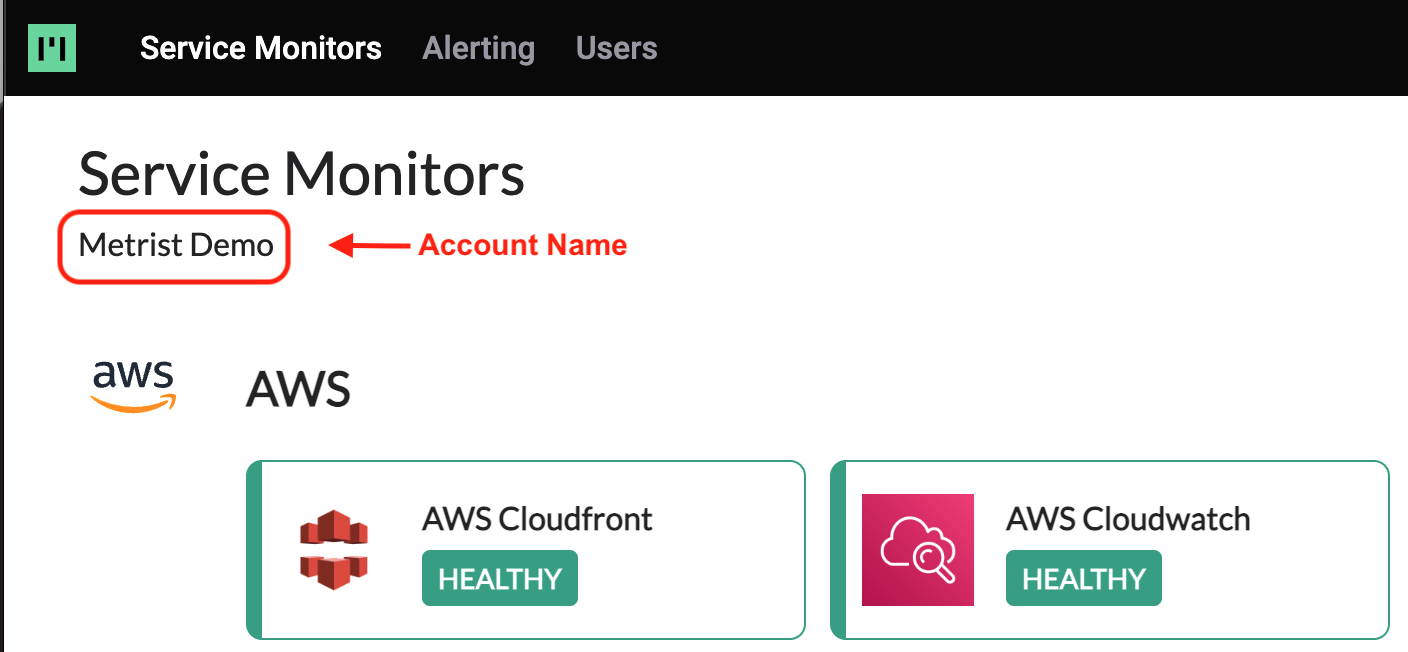The width and height of the screenshot is (1408, 652).
Task: Click the HEALTHY badge under AWS Cloudwatch
Action: tap(1084, 578)
